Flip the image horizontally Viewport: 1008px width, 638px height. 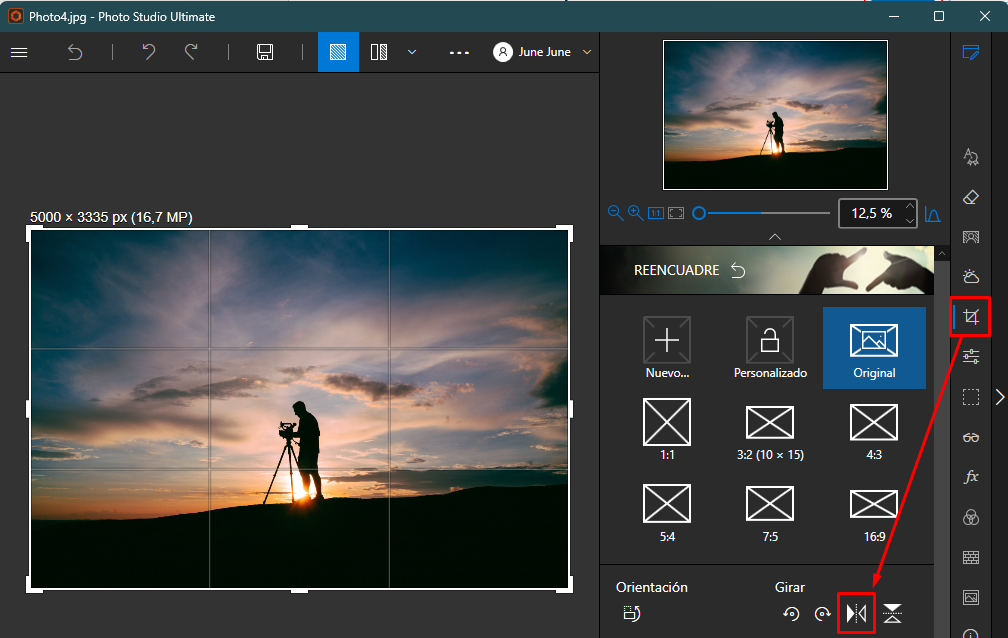[857, 614]
